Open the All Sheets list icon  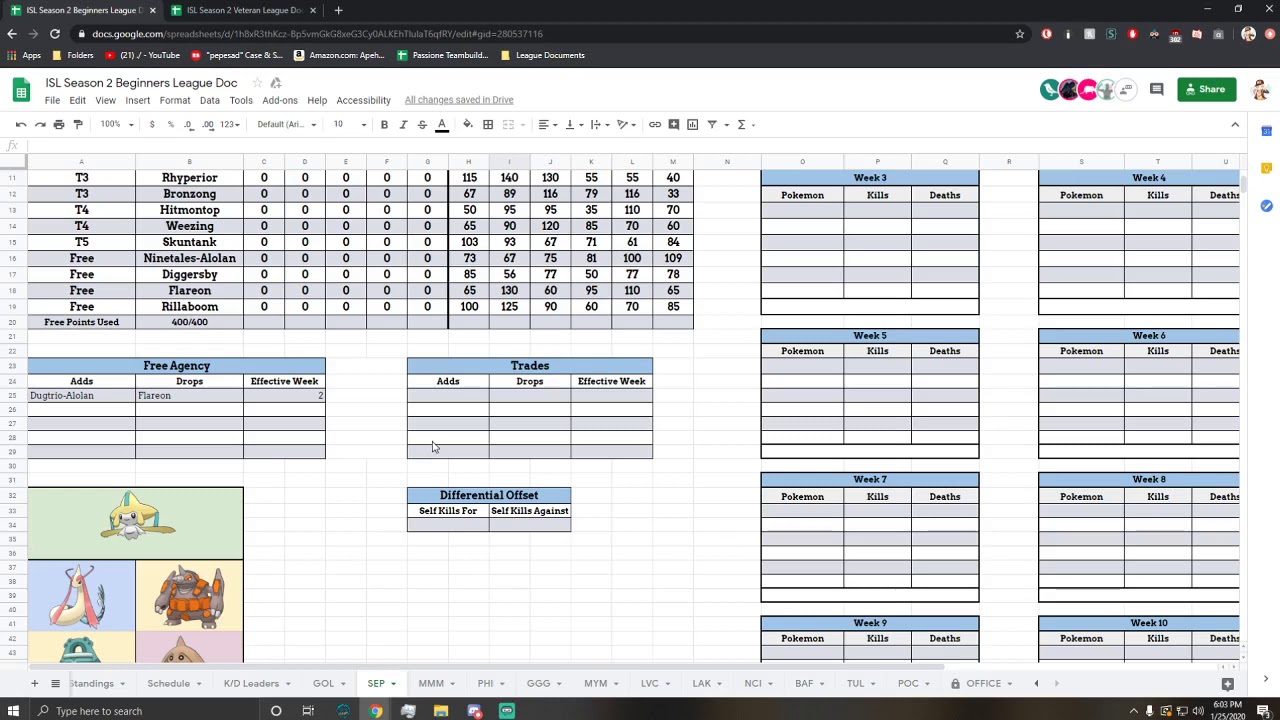pyautogui.click(x=56, y=684)
